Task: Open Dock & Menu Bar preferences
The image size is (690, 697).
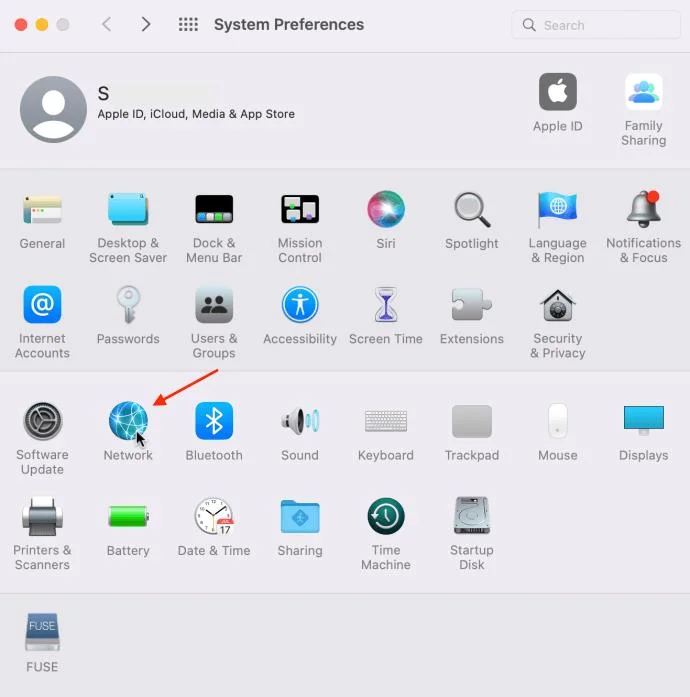Action: [214, 209]
